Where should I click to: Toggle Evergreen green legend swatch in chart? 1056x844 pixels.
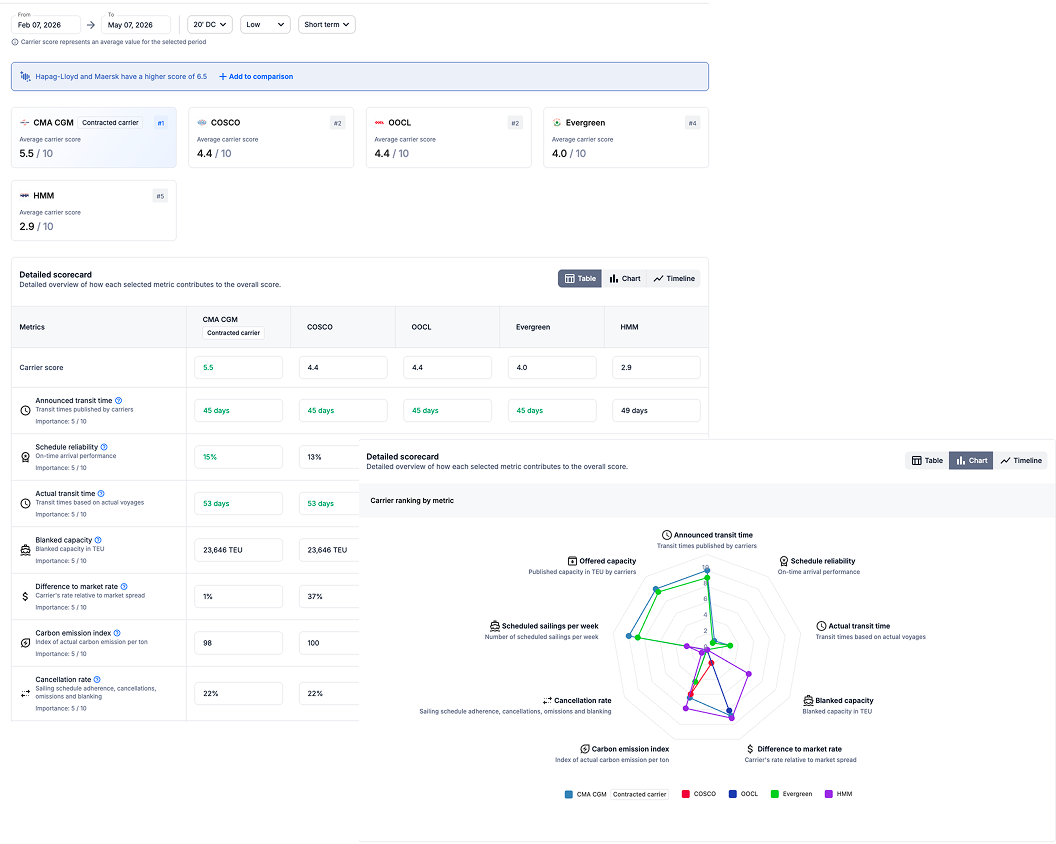pos(774,794)
